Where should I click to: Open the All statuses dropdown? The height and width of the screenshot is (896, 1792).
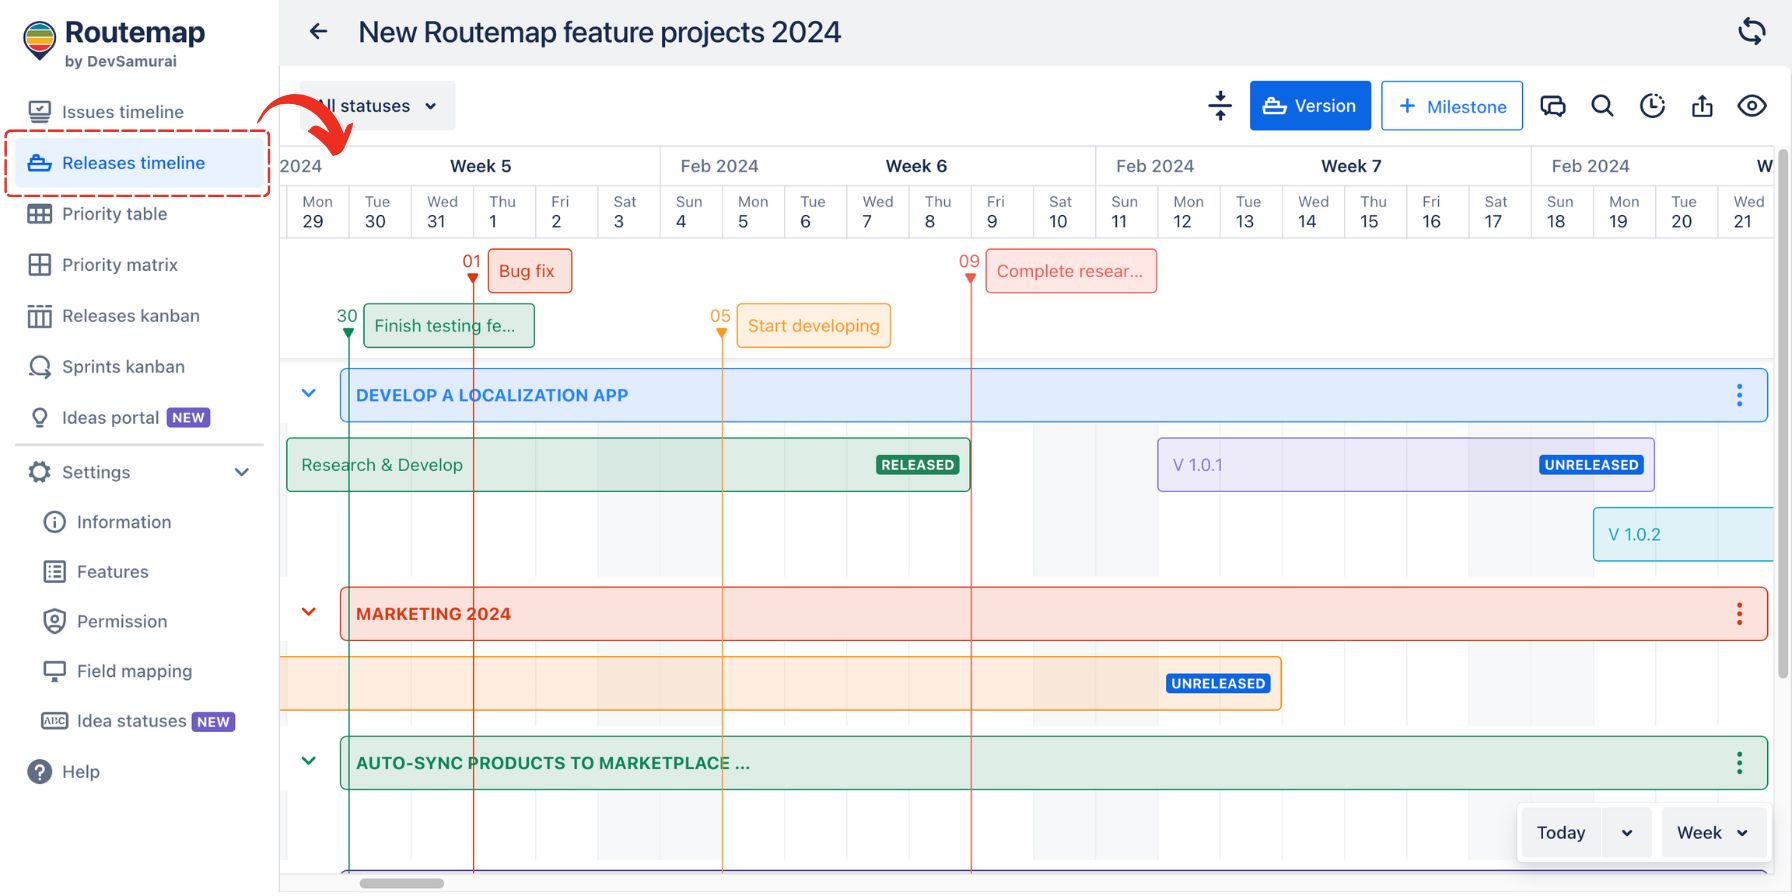pyautogui.click(x=378, y=106)
